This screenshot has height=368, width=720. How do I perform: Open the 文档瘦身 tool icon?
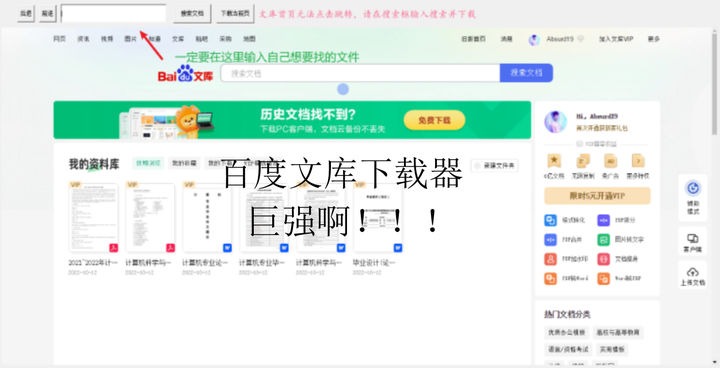603,259
